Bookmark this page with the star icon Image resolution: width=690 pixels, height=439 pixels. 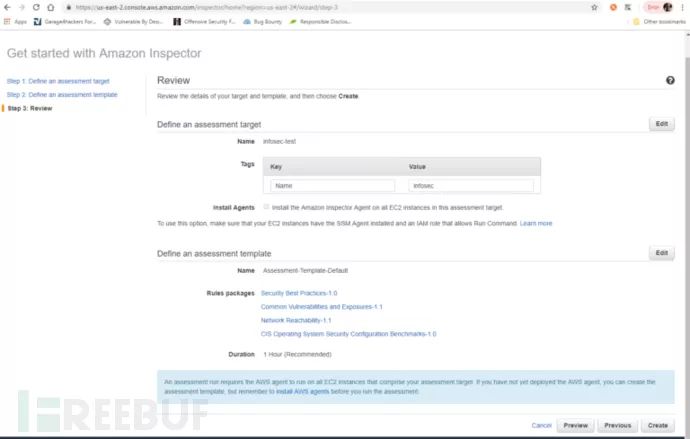(594, 7)
